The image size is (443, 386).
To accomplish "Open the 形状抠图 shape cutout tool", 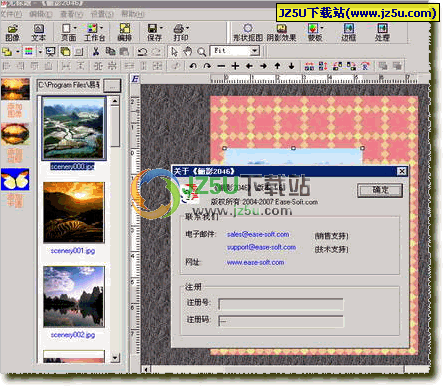I will pos(248,33).
